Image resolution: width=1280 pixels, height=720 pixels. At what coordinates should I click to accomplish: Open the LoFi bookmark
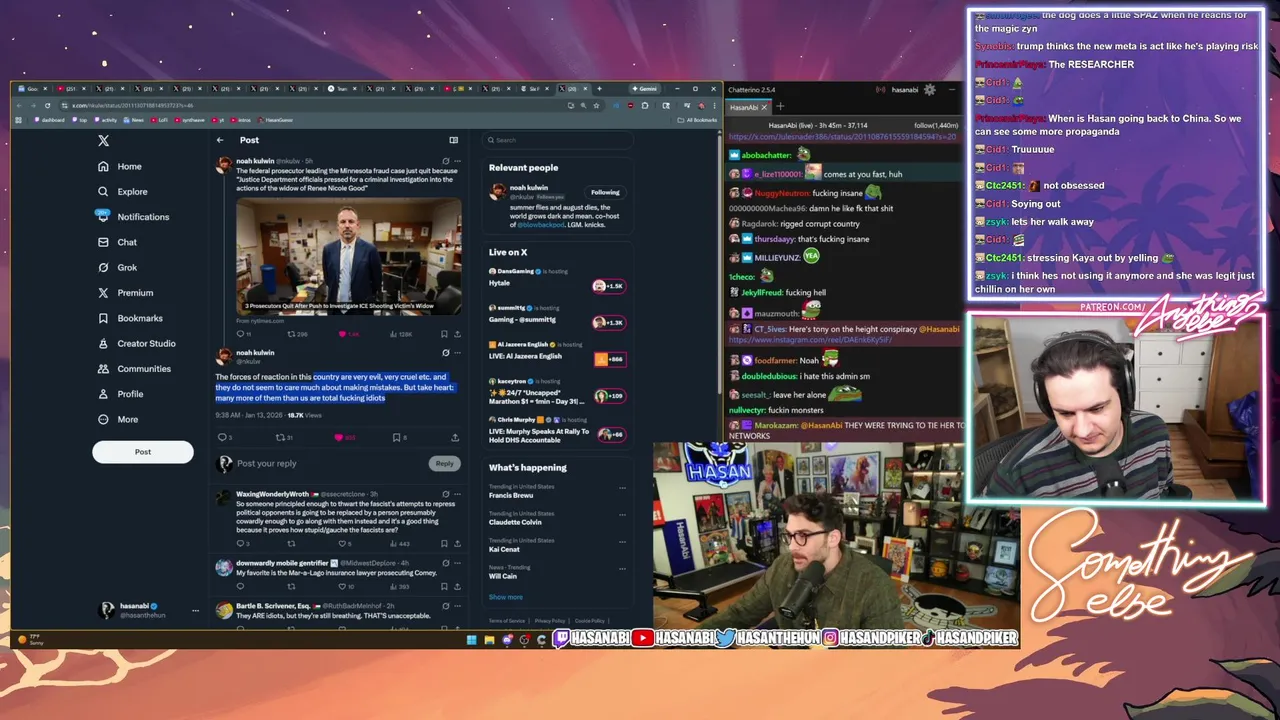160,120
